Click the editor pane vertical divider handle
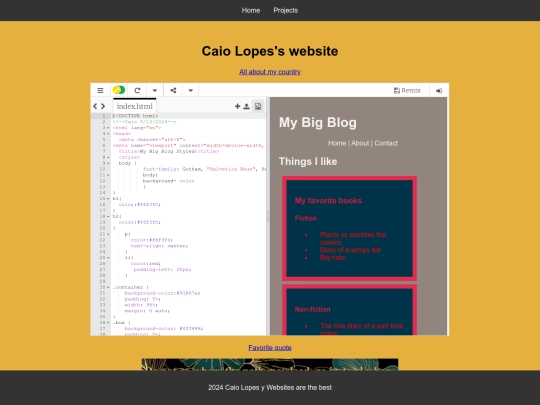The width and height of the screenshot is (540, 405). (x=268, y=216)
